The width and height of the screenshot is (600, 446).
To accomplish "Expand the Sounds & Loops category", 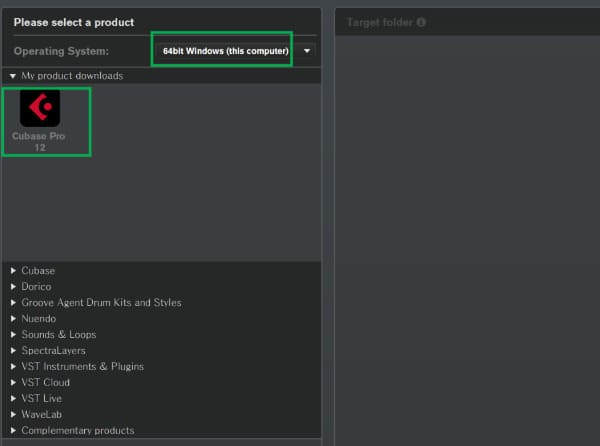I will (x=13, y=335).
